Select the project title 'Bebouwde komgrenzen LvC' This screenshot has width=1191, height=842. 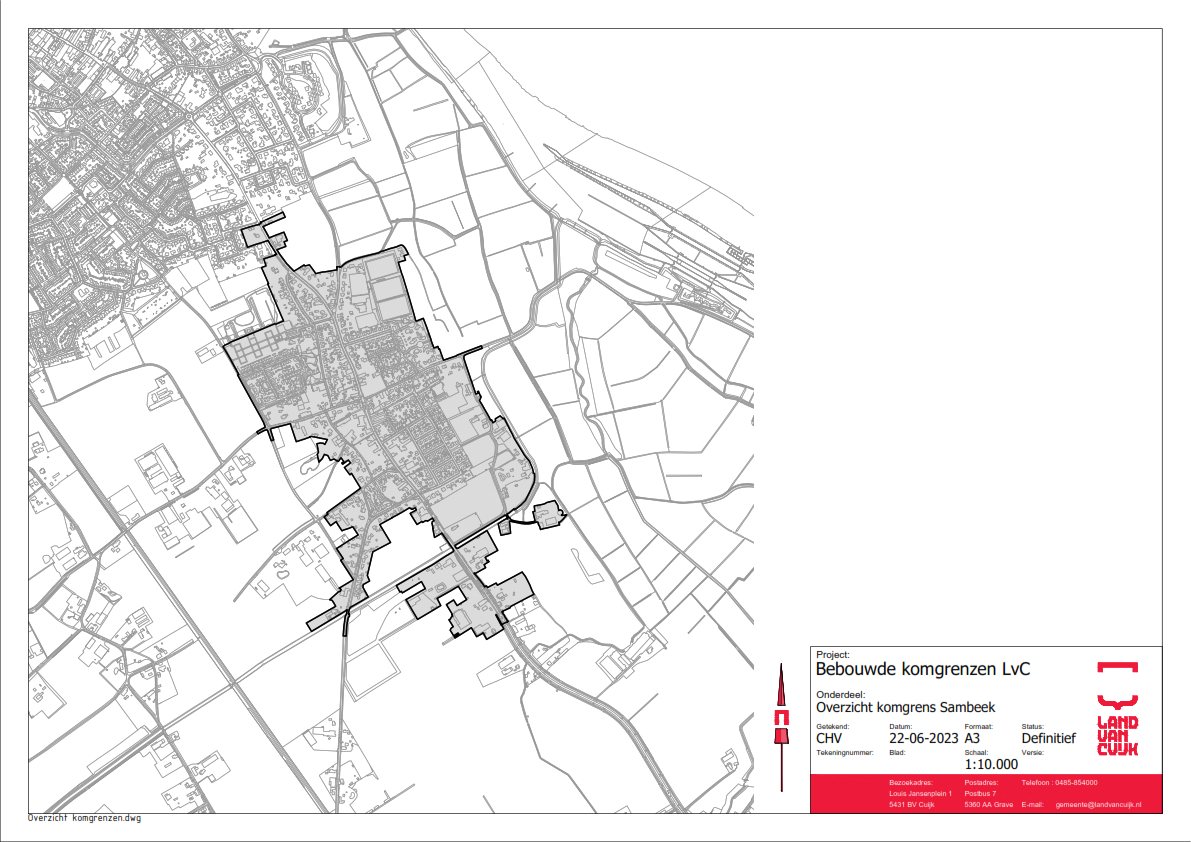point(908,669)
